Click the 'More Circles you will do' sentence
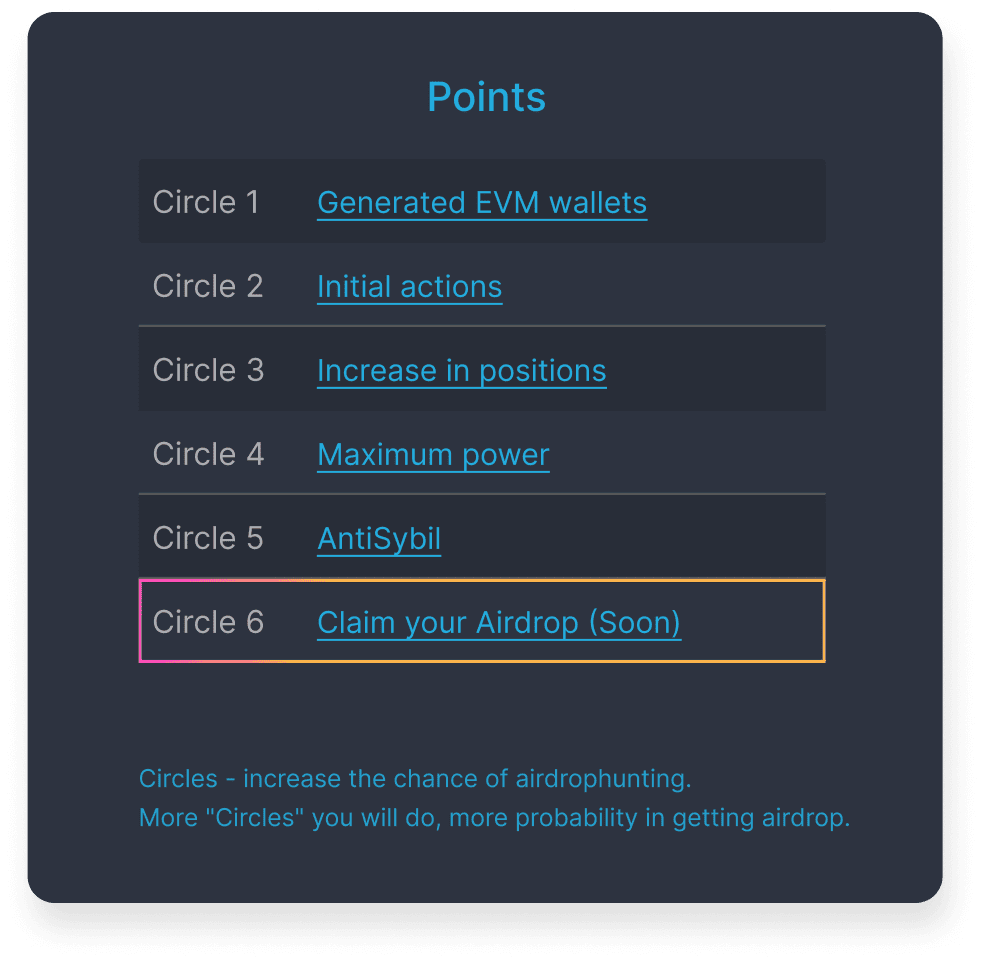The image size is (983, 959). click(494, 818)
